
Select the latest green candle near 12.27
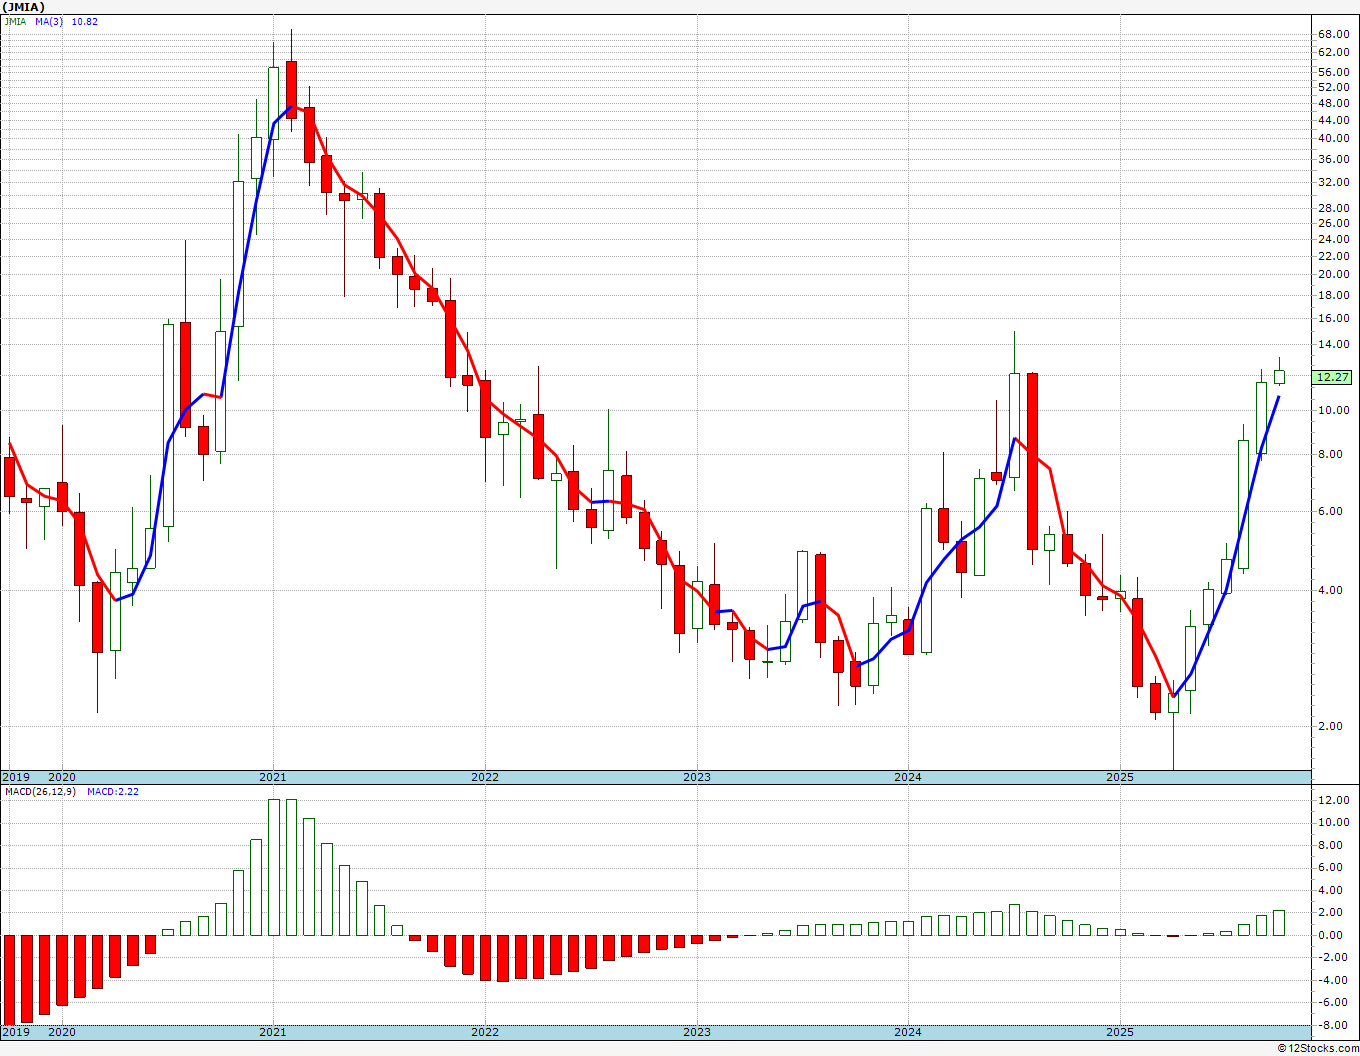point(1279,377)
